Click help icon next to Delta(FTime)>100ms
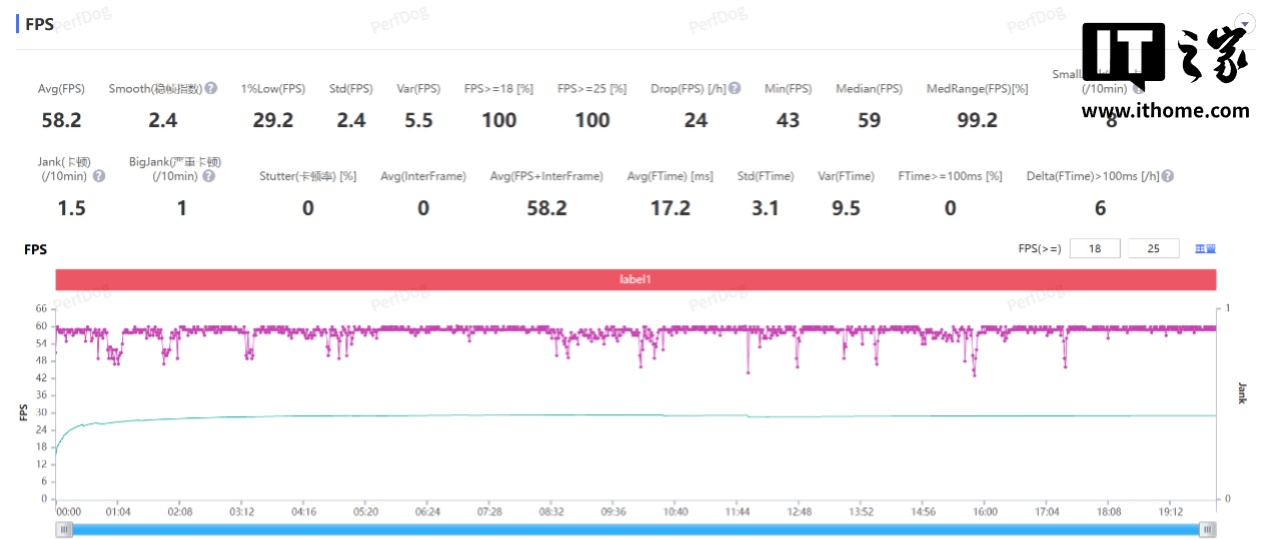1268x540 pixels. pyautogui.click(x=1167, y=176)
